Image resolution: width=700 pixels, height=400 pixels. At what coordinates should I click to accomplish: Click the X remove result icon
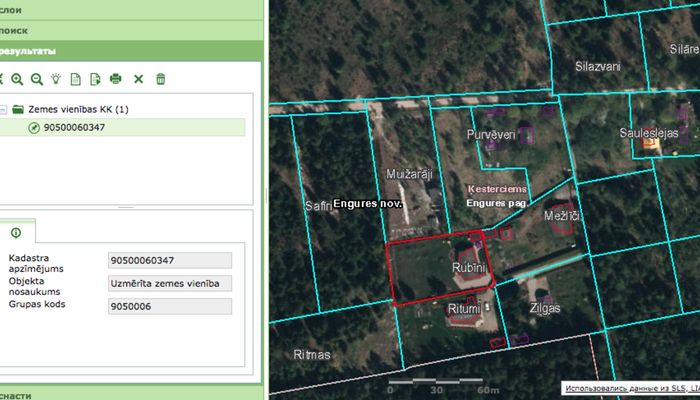(x=139, y=79)
